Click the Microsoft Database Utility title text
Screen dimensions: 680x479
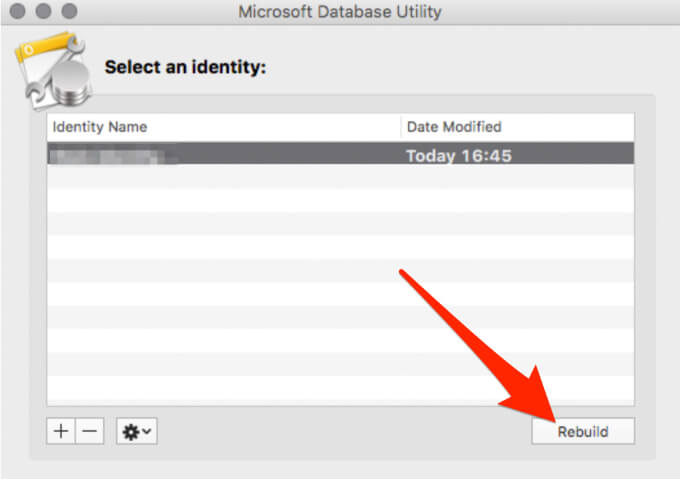341,12
